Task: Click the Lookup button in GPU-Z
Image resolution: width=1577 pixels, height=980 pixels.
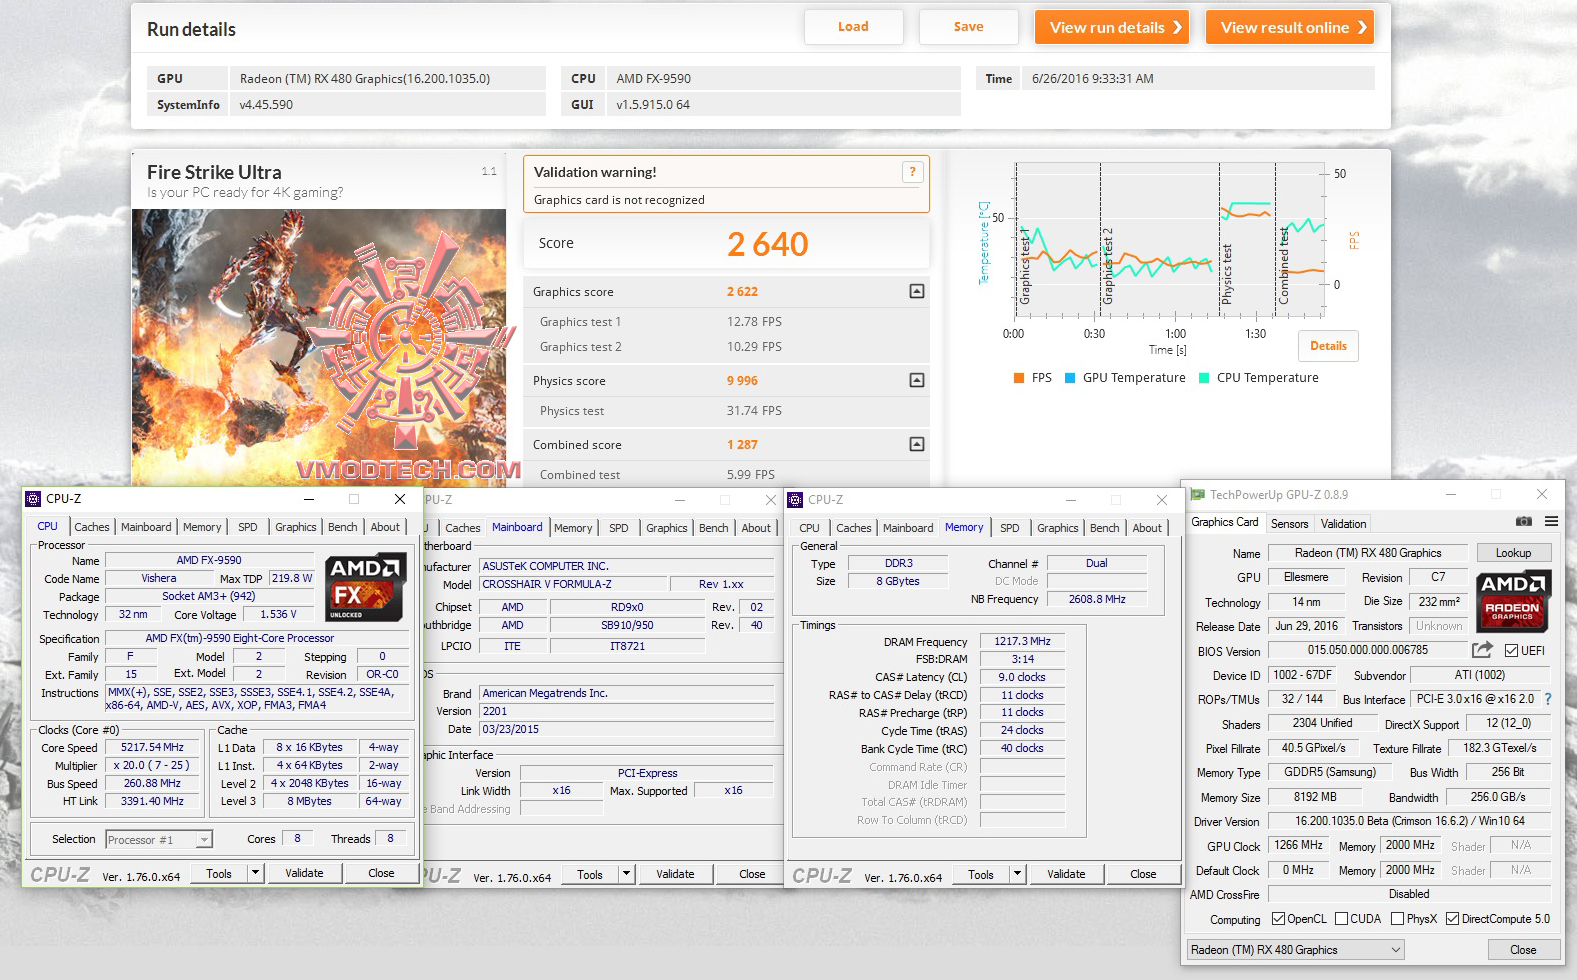Action: pyautogui.click(x=1513, y=553)
